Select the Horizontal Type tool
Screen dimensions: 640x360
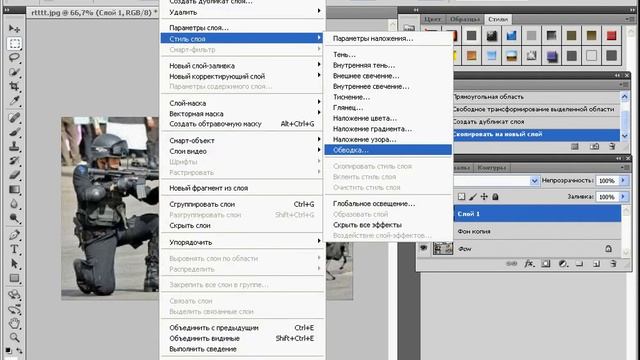coord(14,249)
